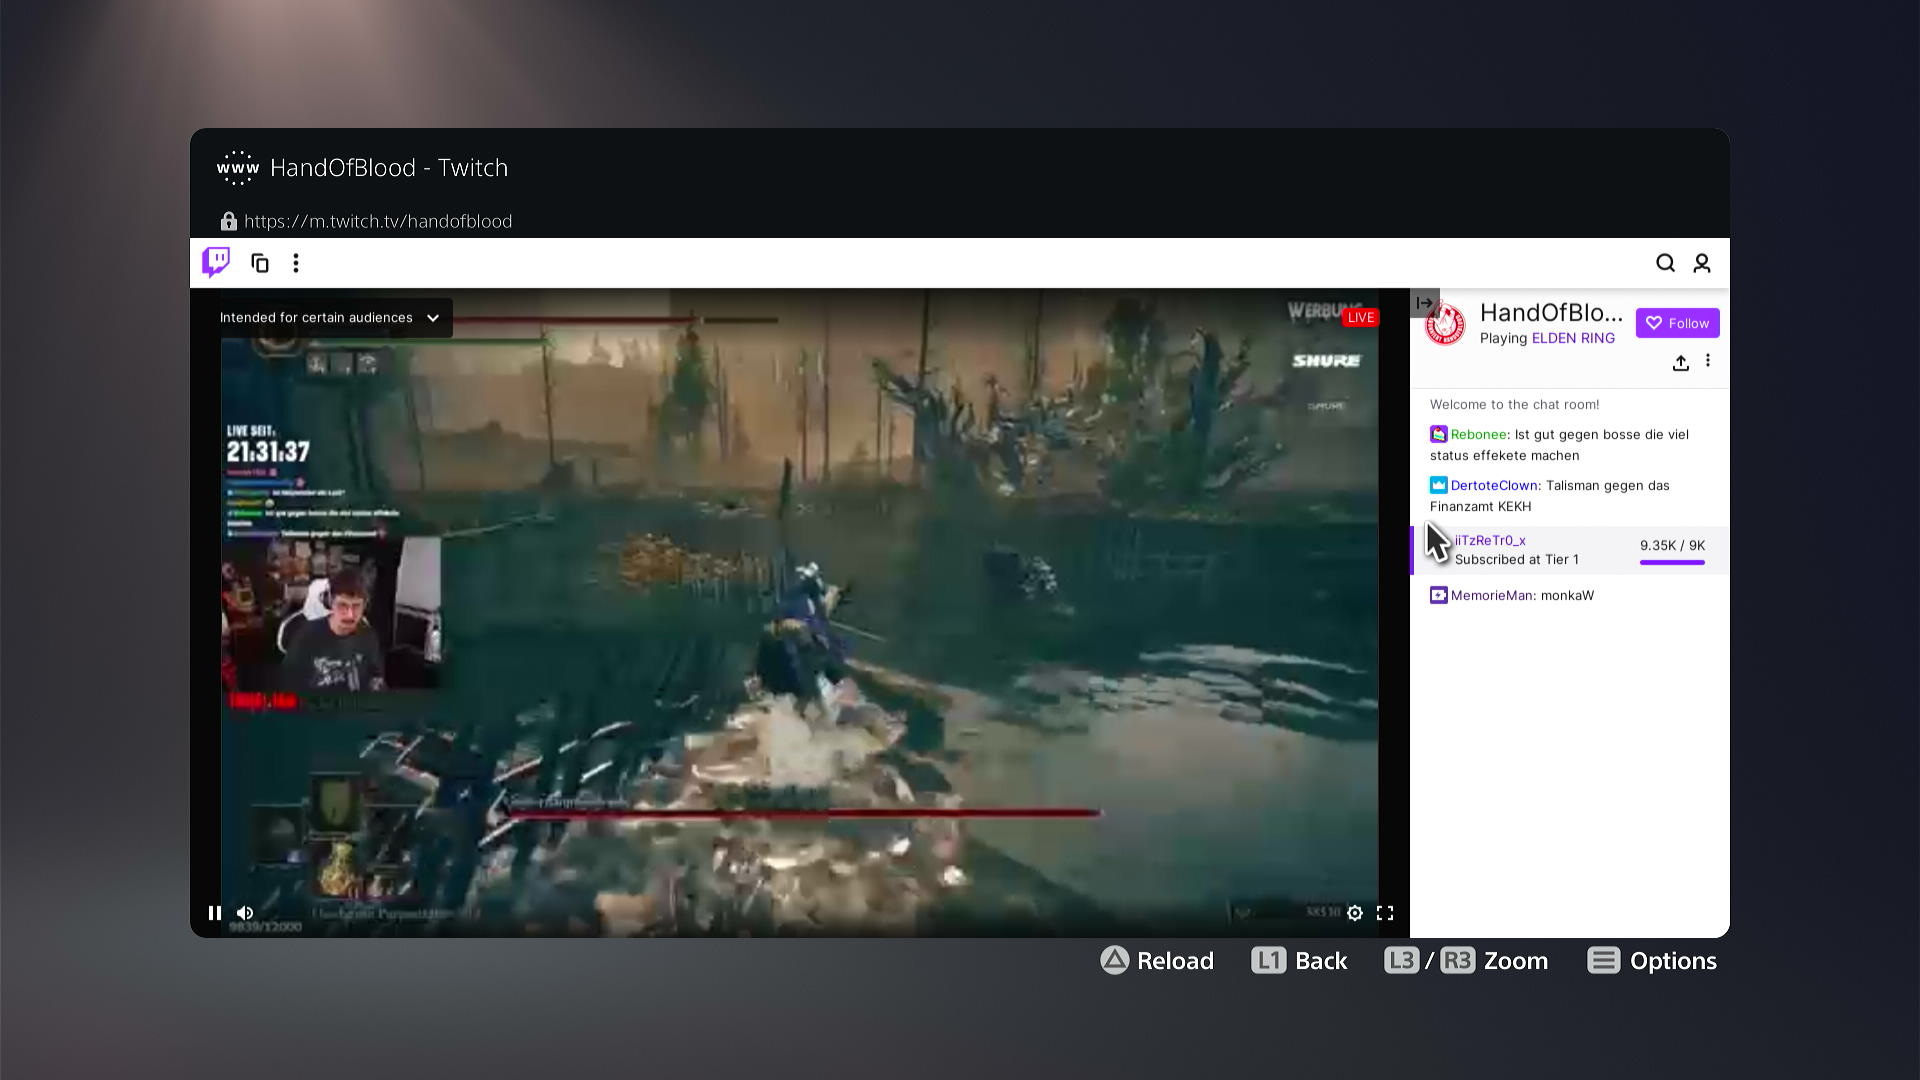Click the browser URL m.twitch.tv/handofblood

click(378, 221)
